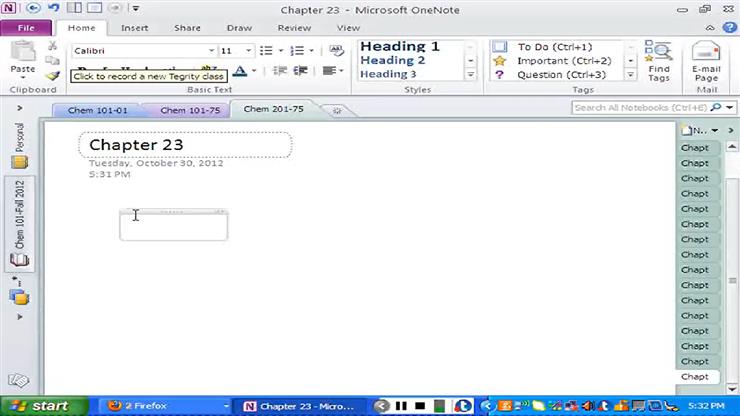
Task: Stop the Tegrity recording
Action: pos(420,406)
